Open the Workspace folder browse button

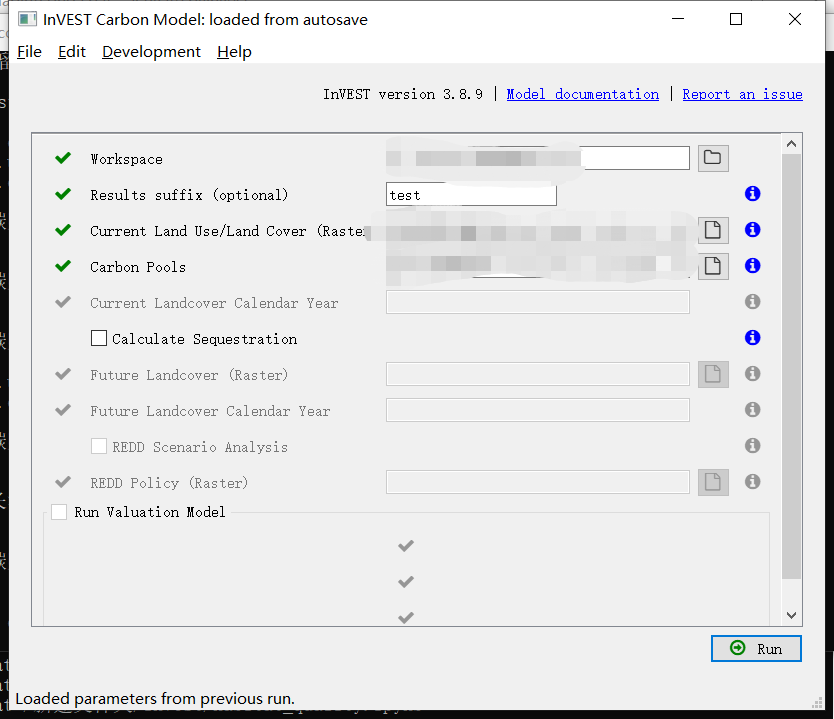(x=713, y=158)
